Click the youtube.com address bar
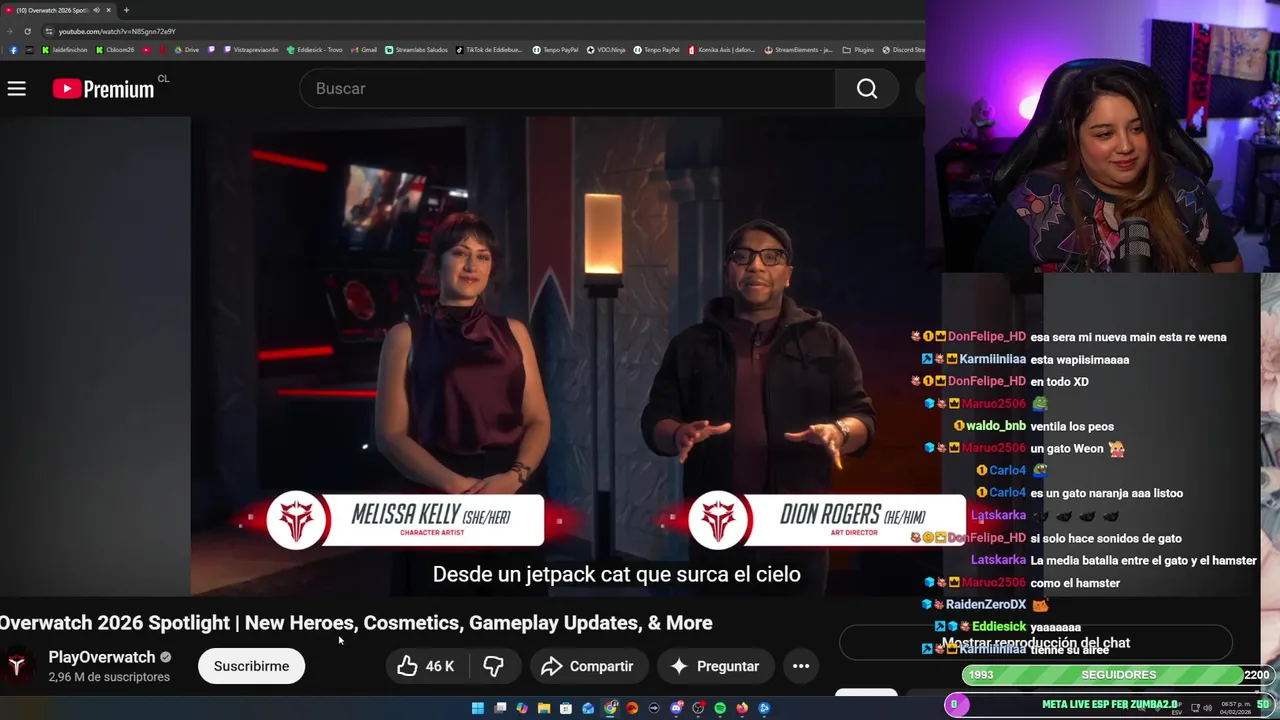The width and height of the screenshot is (1280, 720). point(480,32)
